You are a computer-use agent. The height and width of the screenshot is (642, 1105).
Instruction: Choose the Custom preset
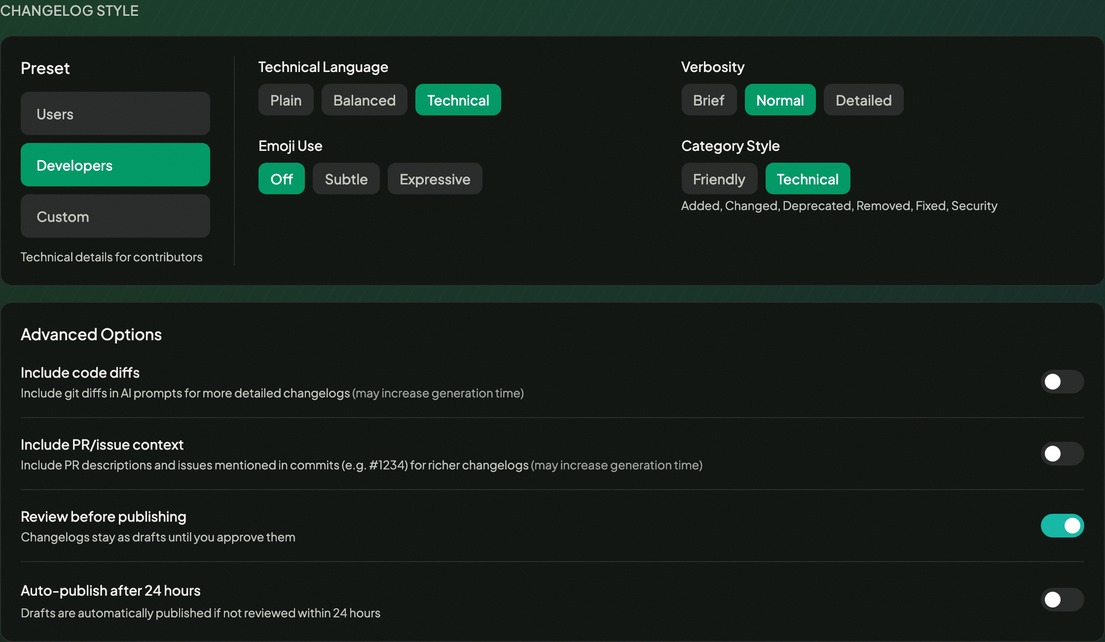point(114,216)
